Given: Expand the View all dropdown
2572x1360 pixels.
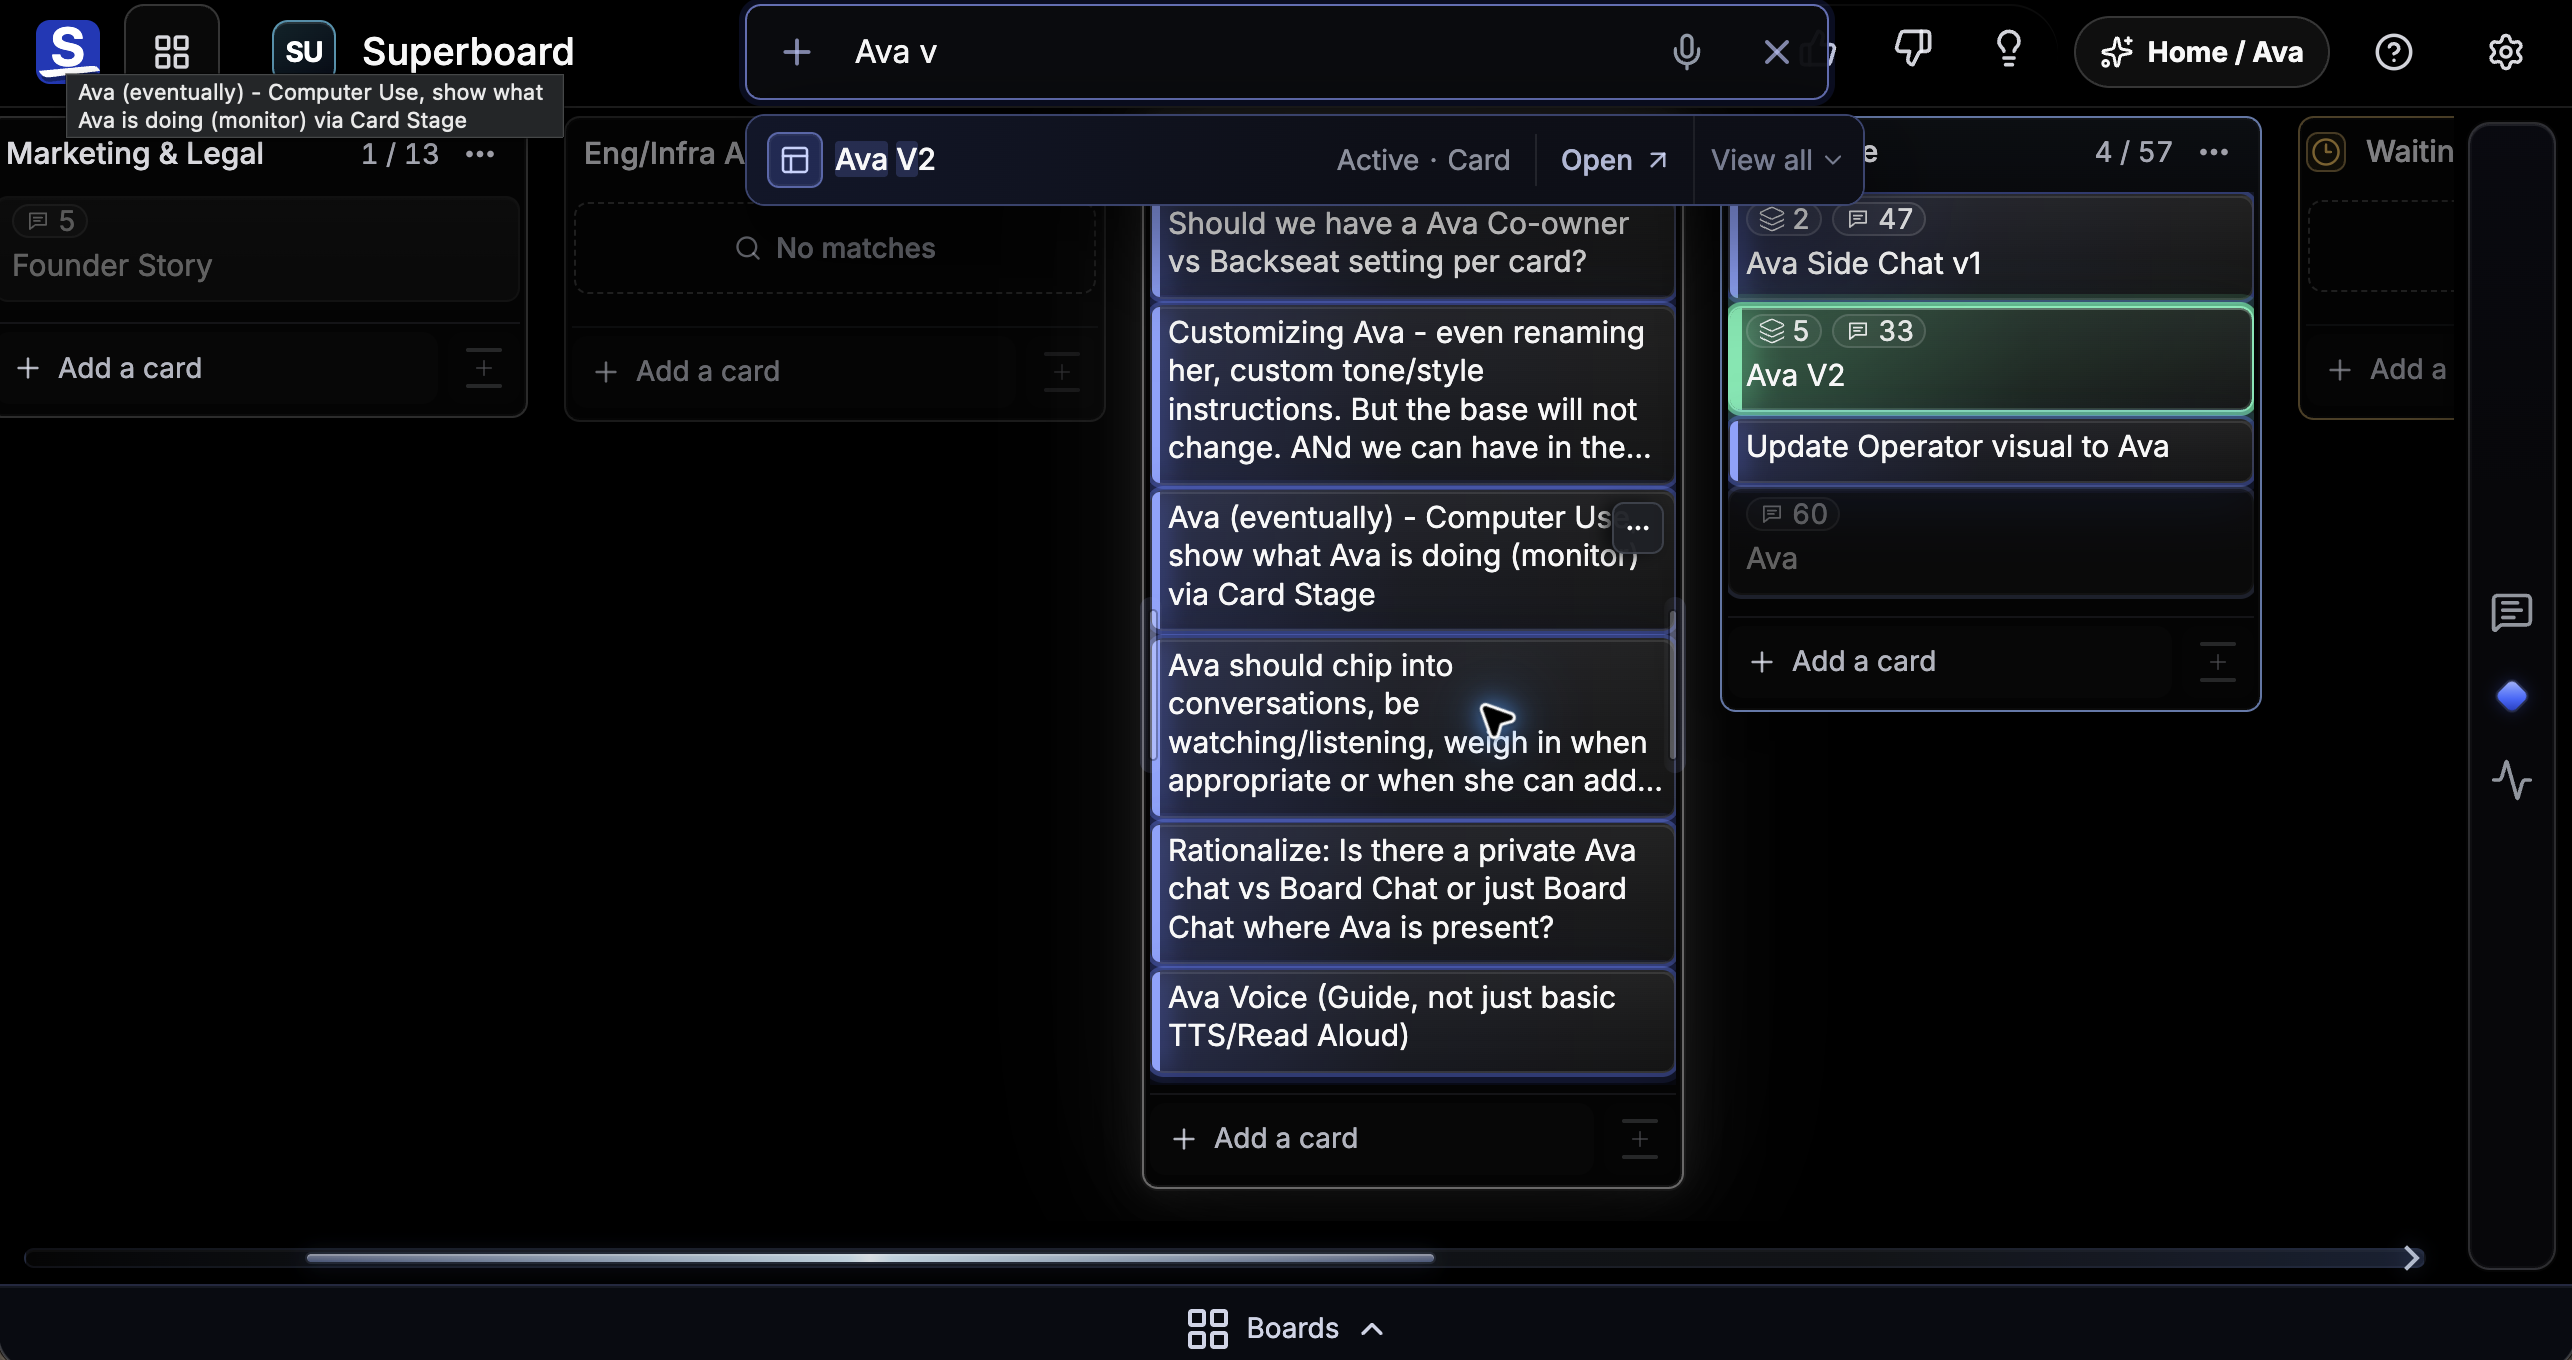Looking at the screenshot, I should [x=1776, y=160].
